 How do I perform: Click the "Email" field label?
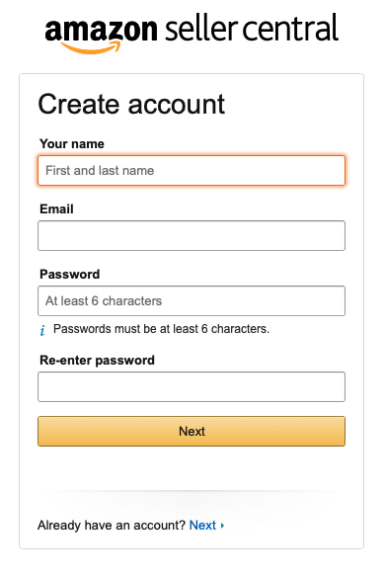[56, 209]
